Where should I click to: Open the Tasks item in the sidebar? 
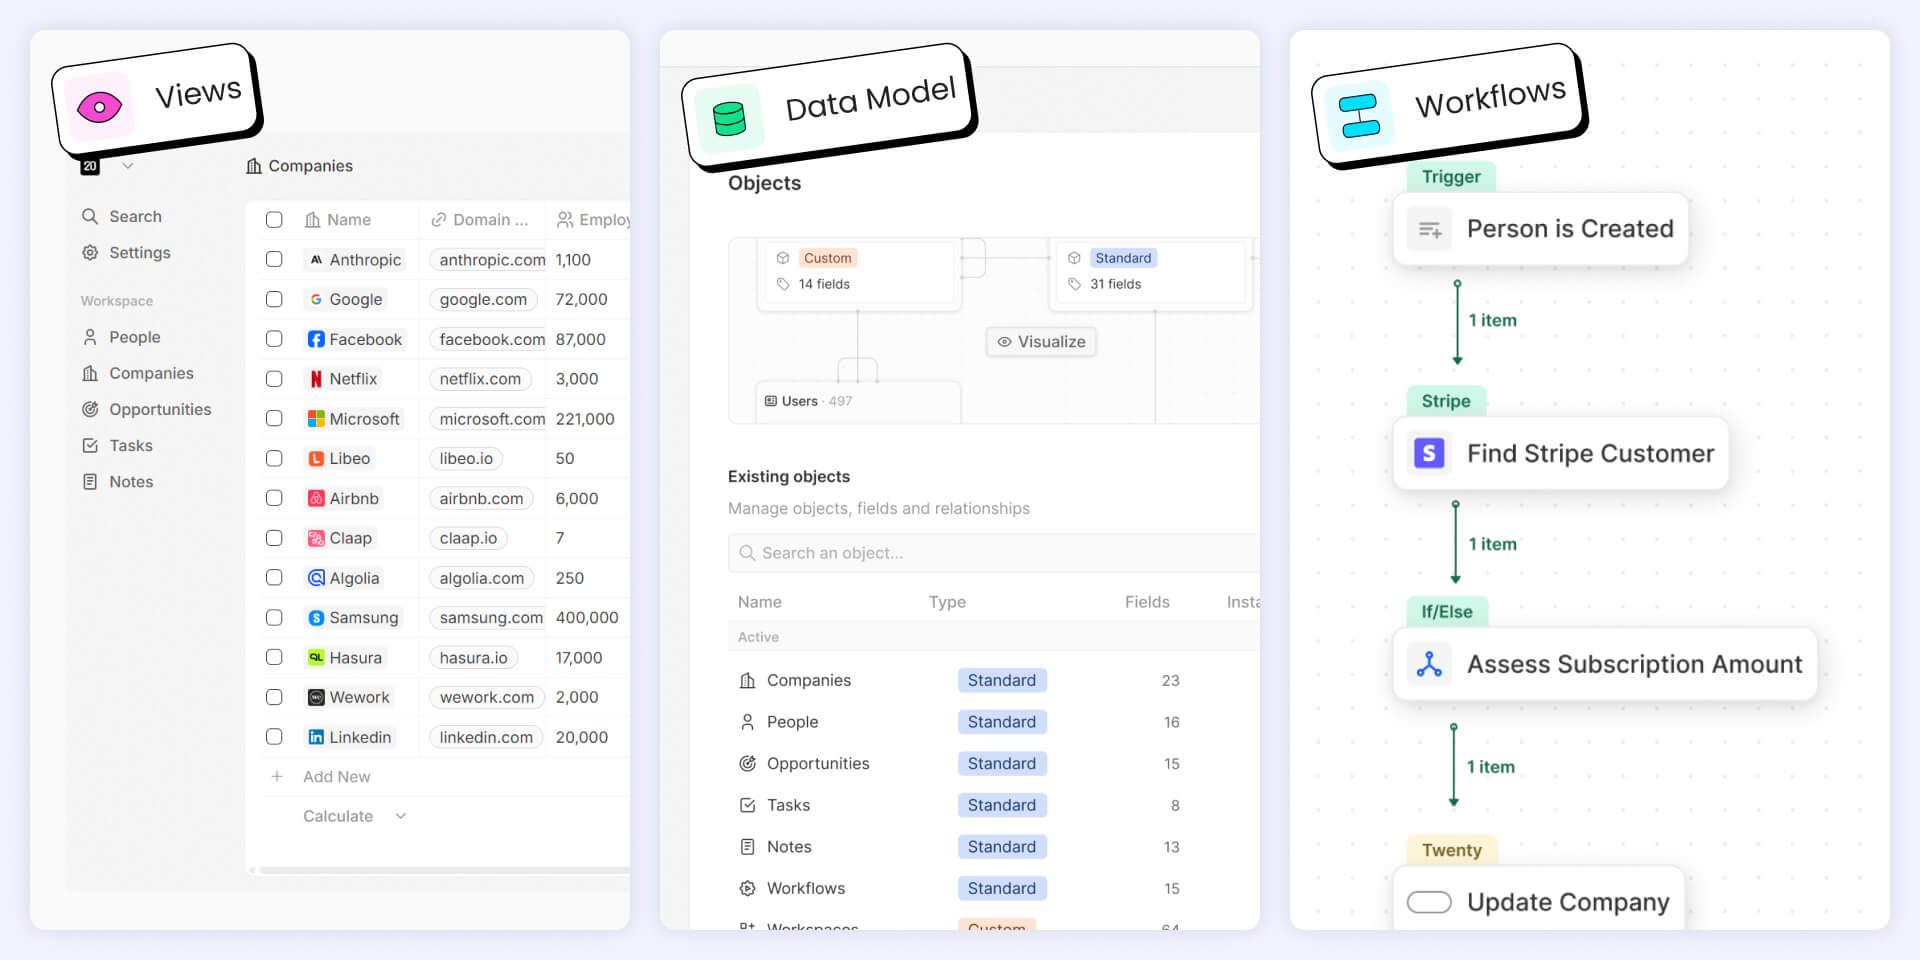[x=129, y=445]
